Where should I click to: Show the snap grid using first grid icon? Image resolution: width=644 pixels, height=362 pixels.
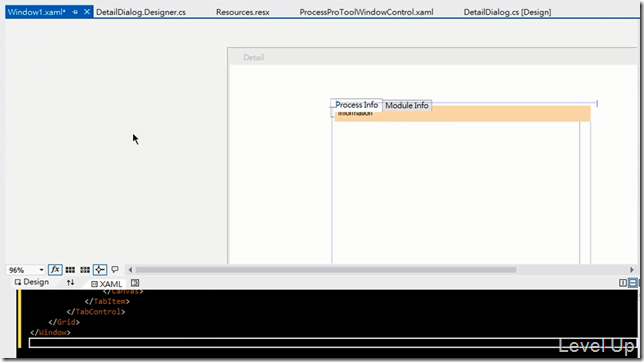pyautogui.click(x=70, y=270)
